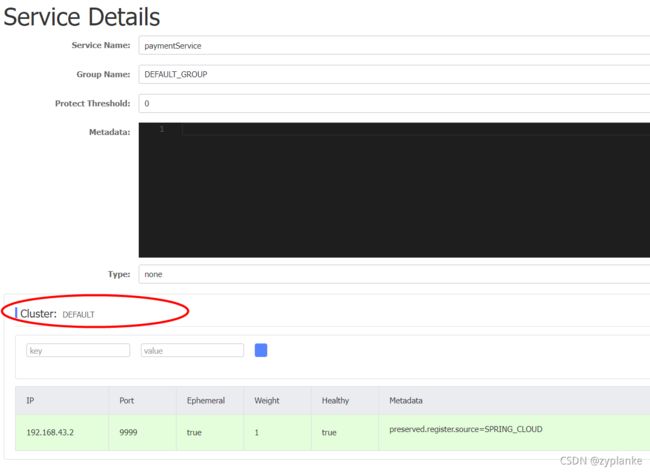This screenshot has height=472, width=650.
Task: Click the blue filter button beside value field
Action: [261, 350]
